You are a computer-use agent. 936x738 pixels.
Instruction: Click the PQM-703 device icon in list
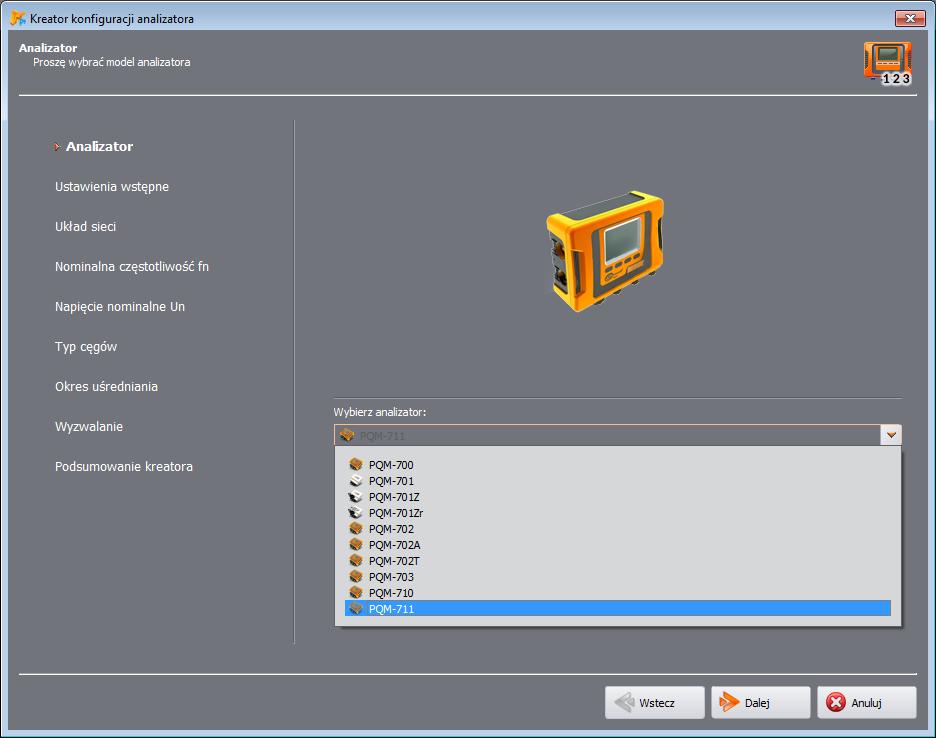[356, 576]
